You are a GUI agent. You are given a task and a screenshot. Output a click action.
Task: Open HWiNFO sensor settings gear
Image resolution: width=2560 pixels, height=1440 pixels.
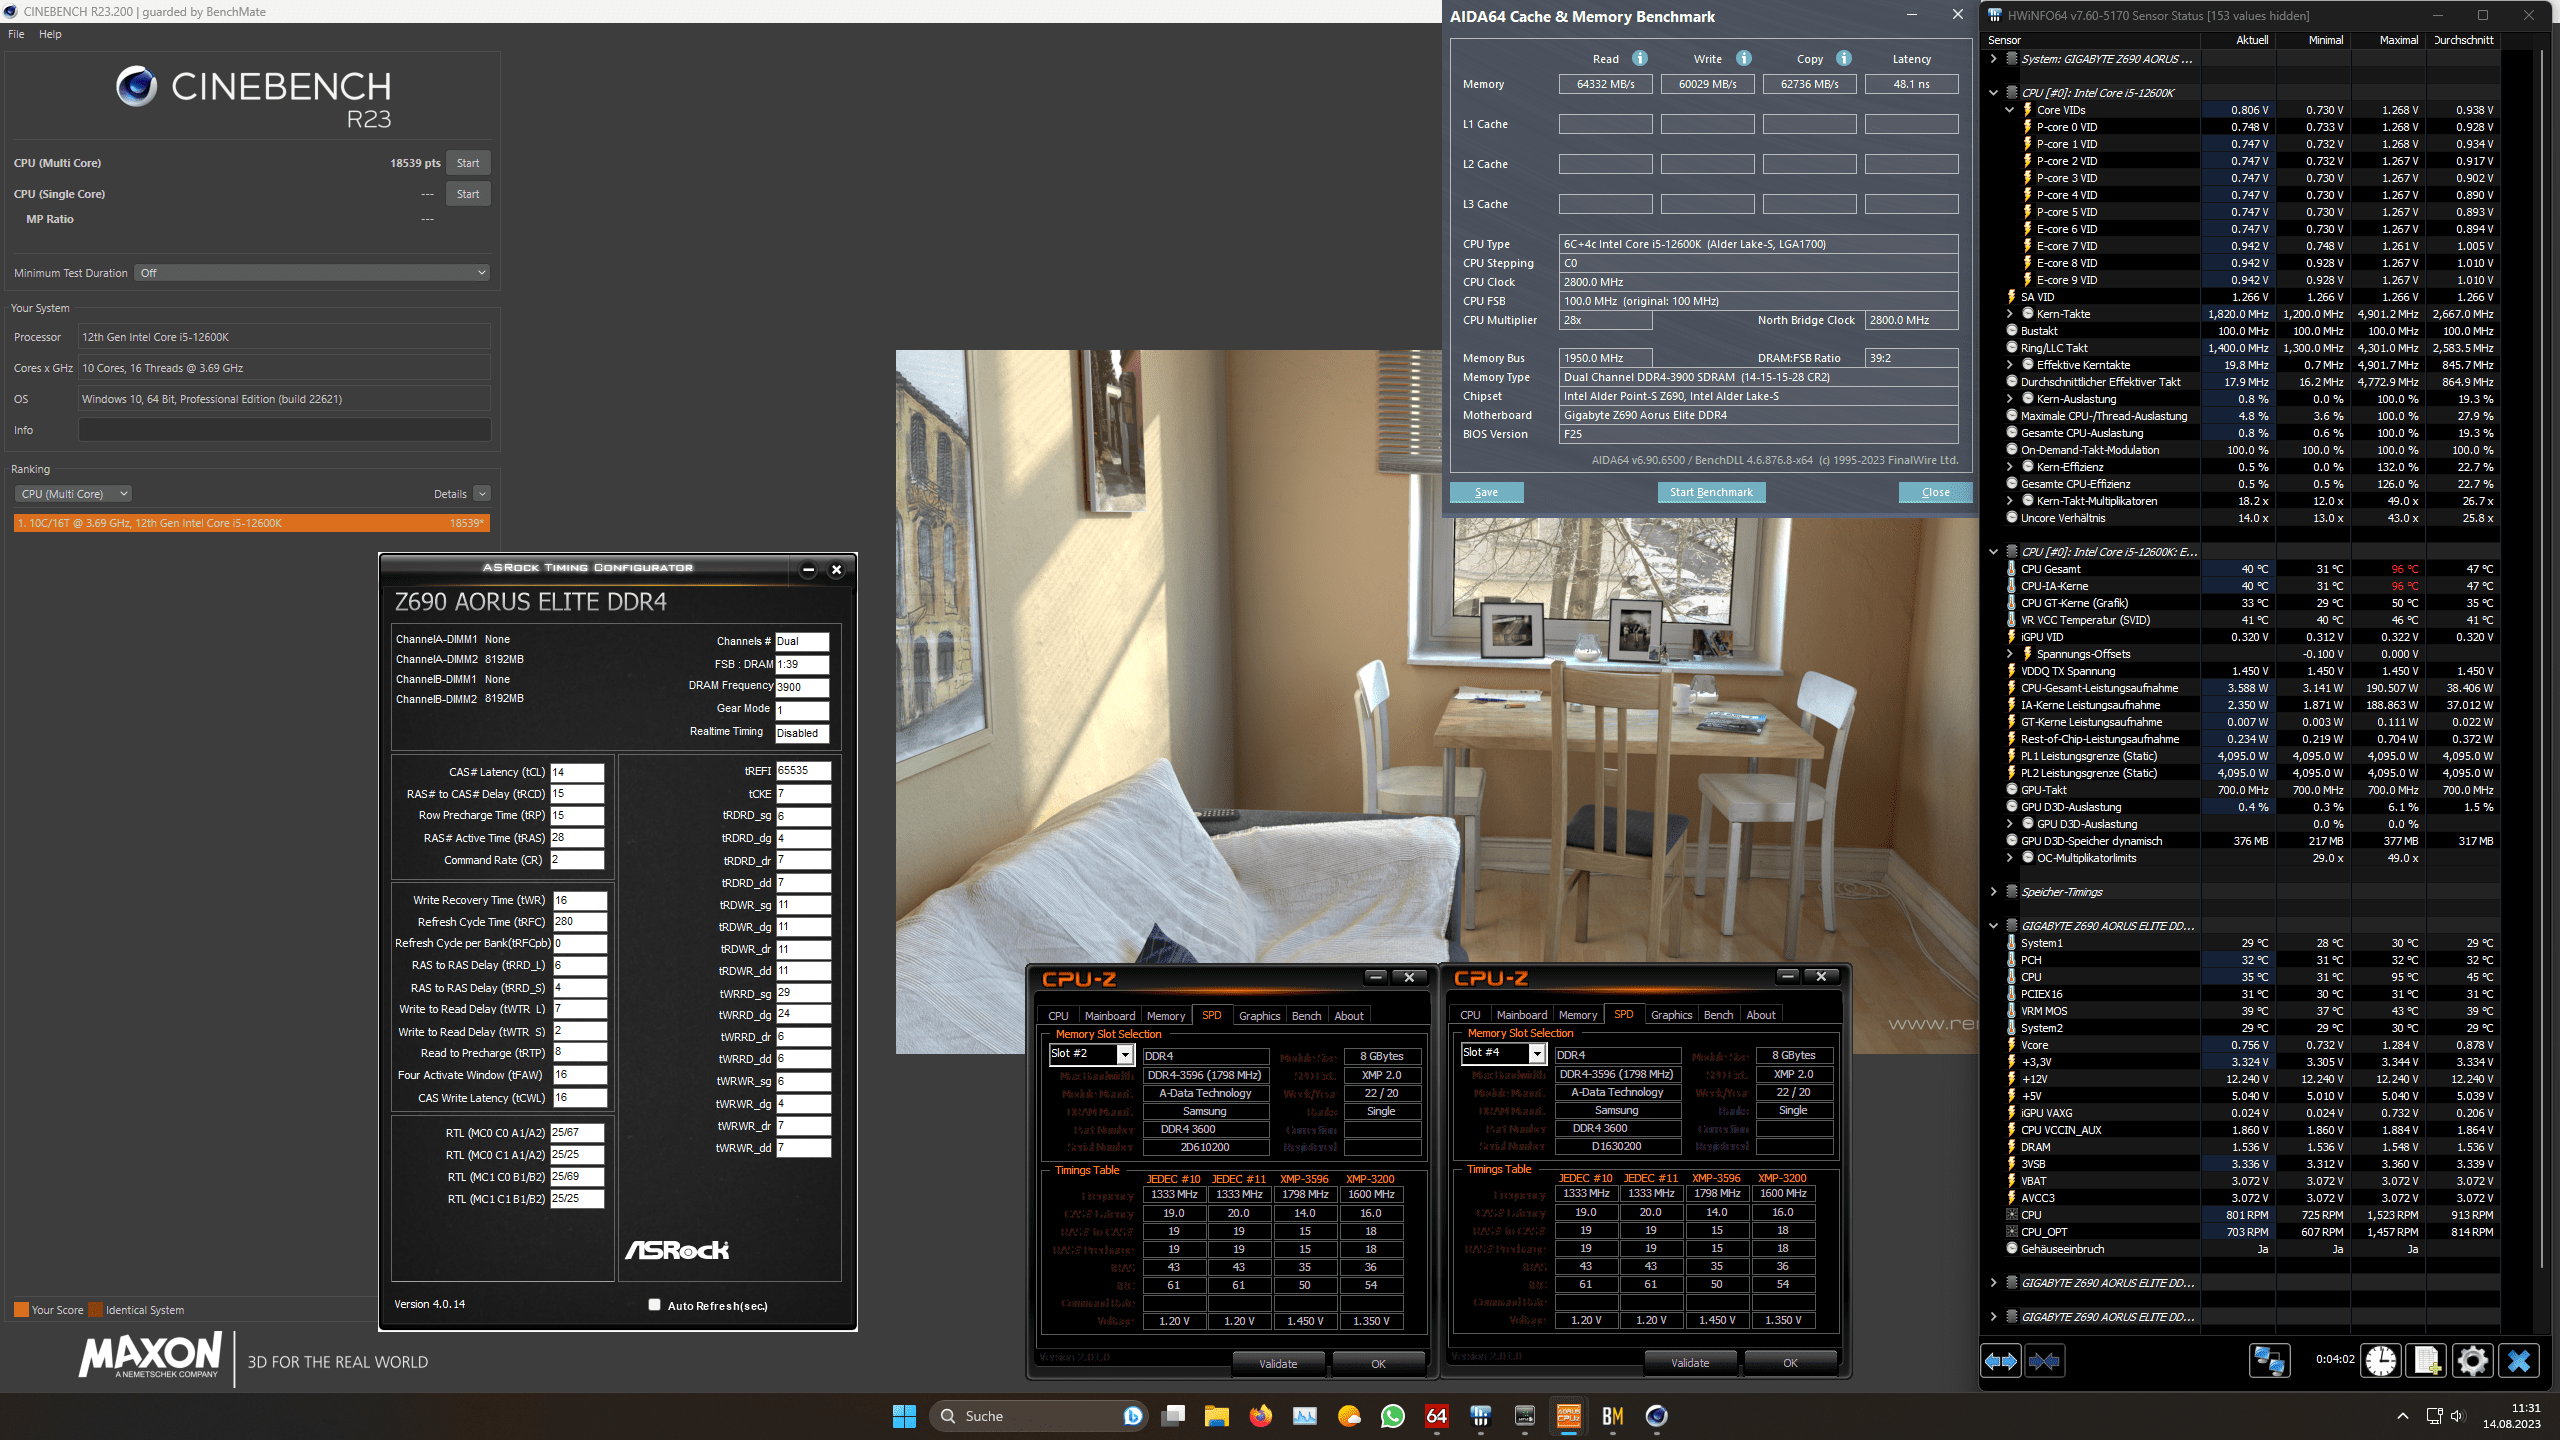(2472, 1361)
